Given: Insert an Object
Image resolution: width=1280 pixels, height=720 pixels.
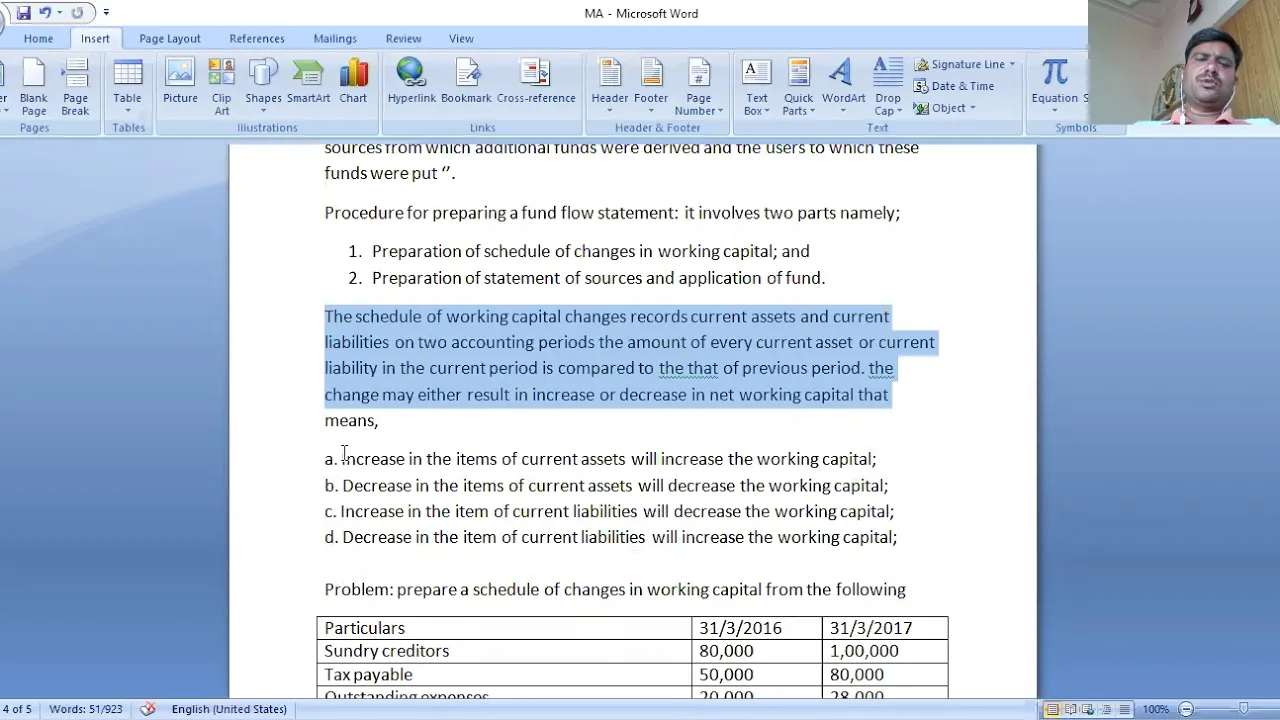Looking at the screenshot, I should pos(940,108).
